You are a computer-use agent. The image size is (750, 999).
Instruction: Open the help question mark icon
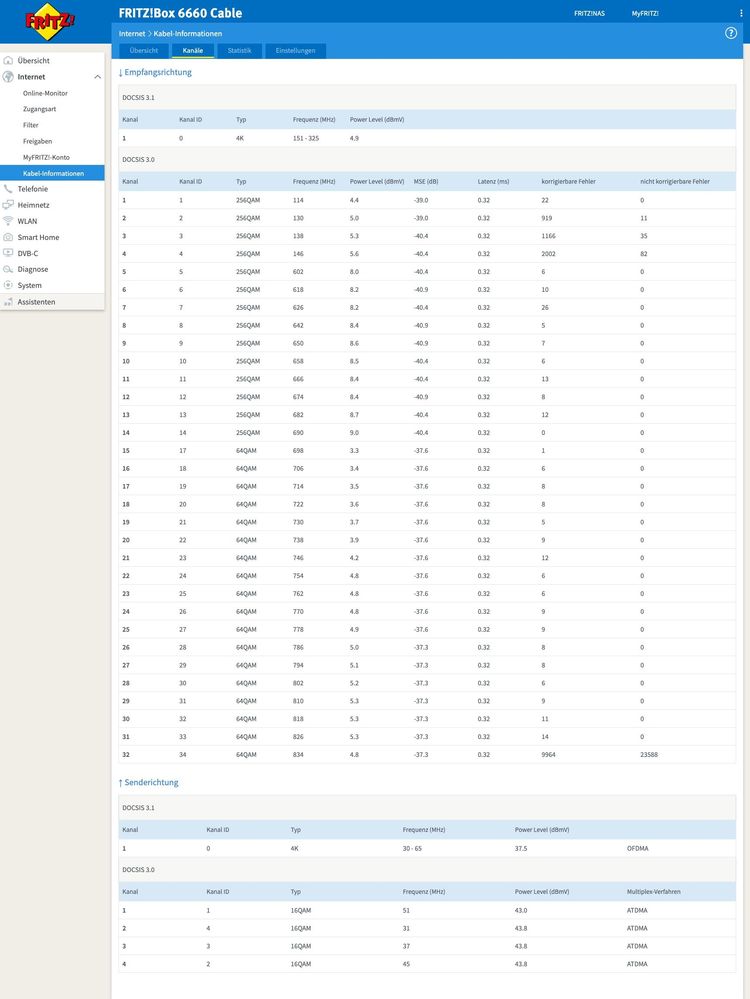point(731,33)
